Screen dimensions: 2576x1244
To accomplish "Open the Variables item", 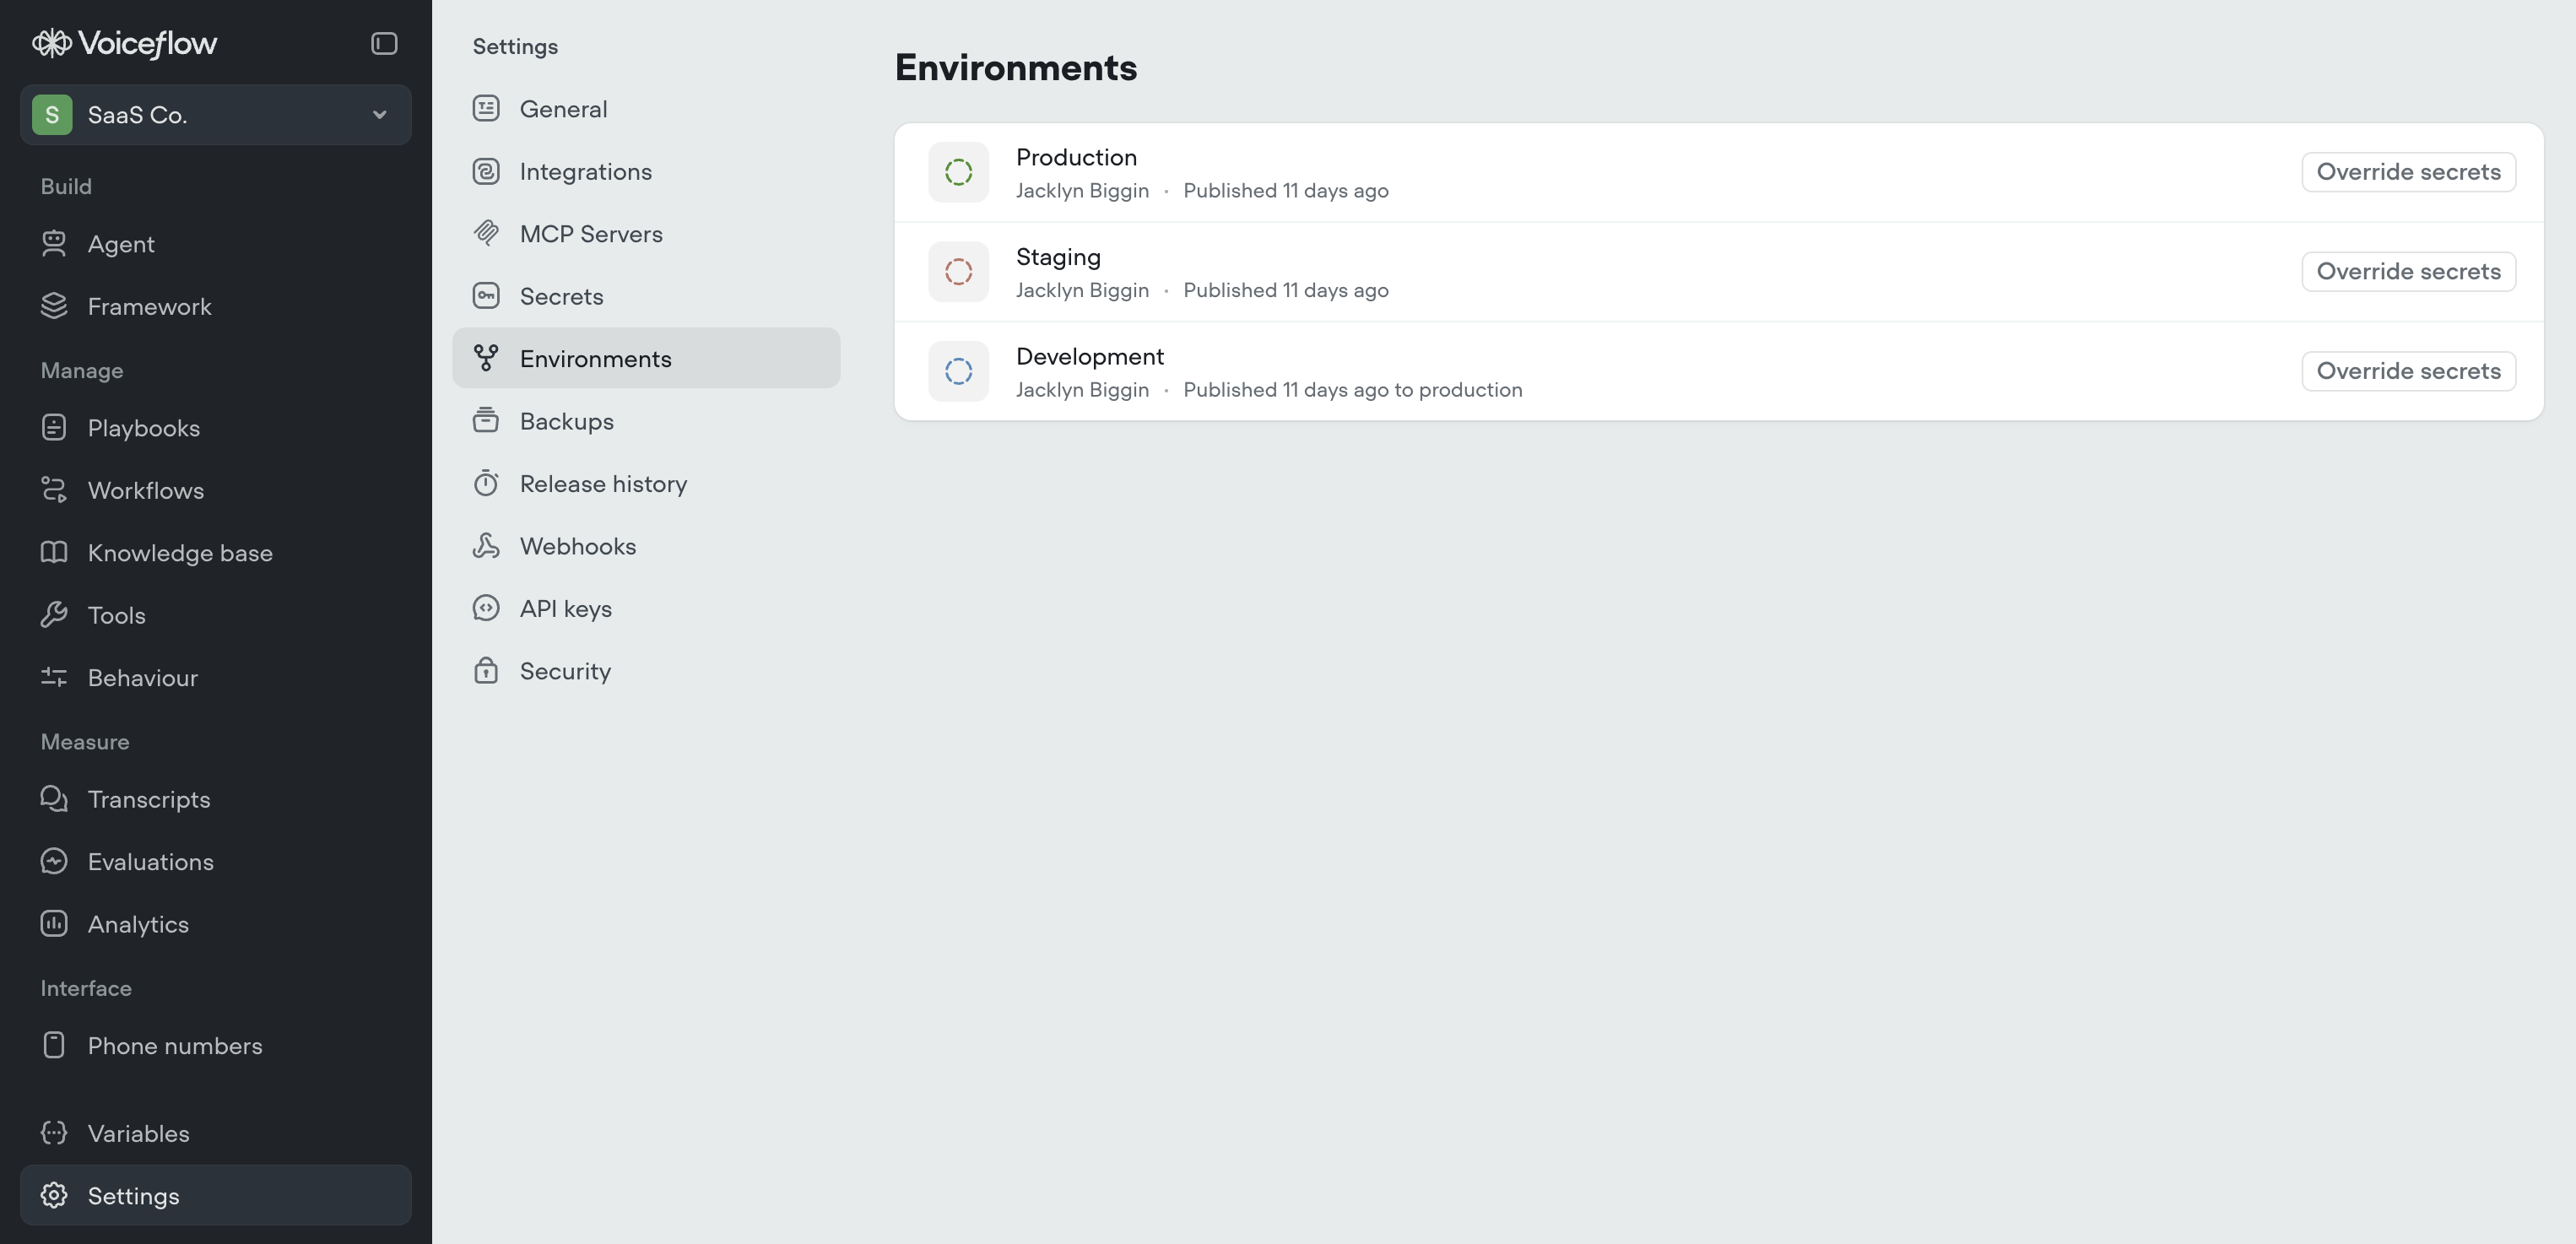I will [x=138, y=1133].
